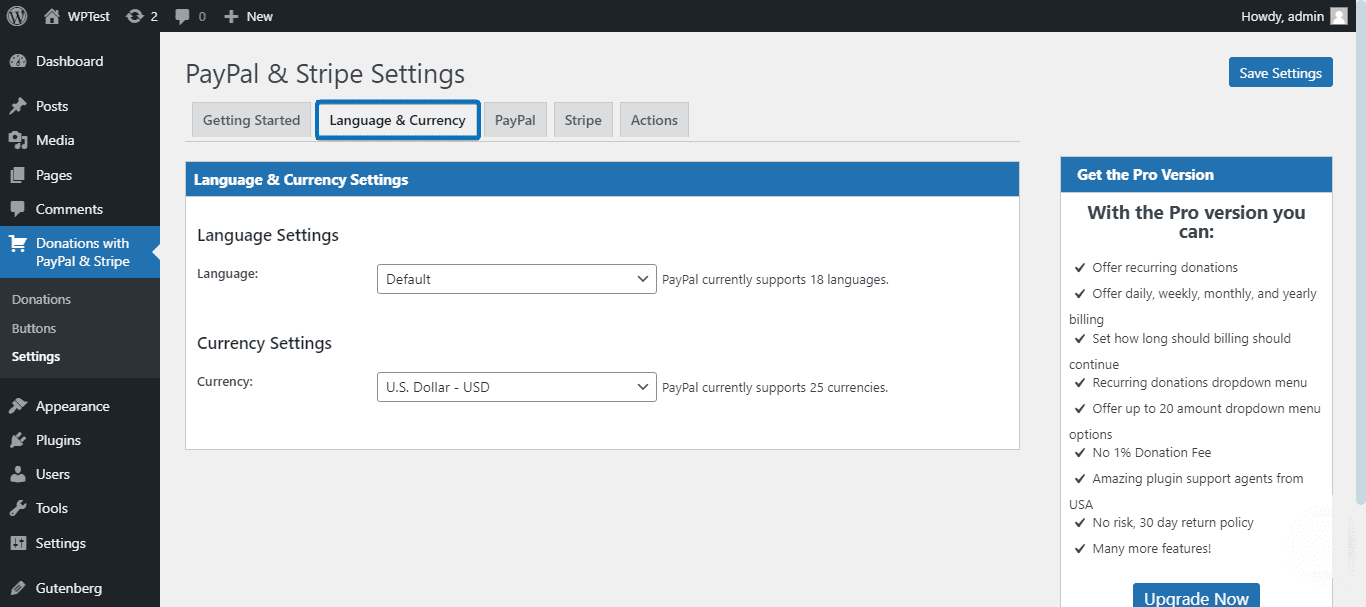1366x607 pixels.
Task: Open the Comments menu item
Action: (80, 209)
